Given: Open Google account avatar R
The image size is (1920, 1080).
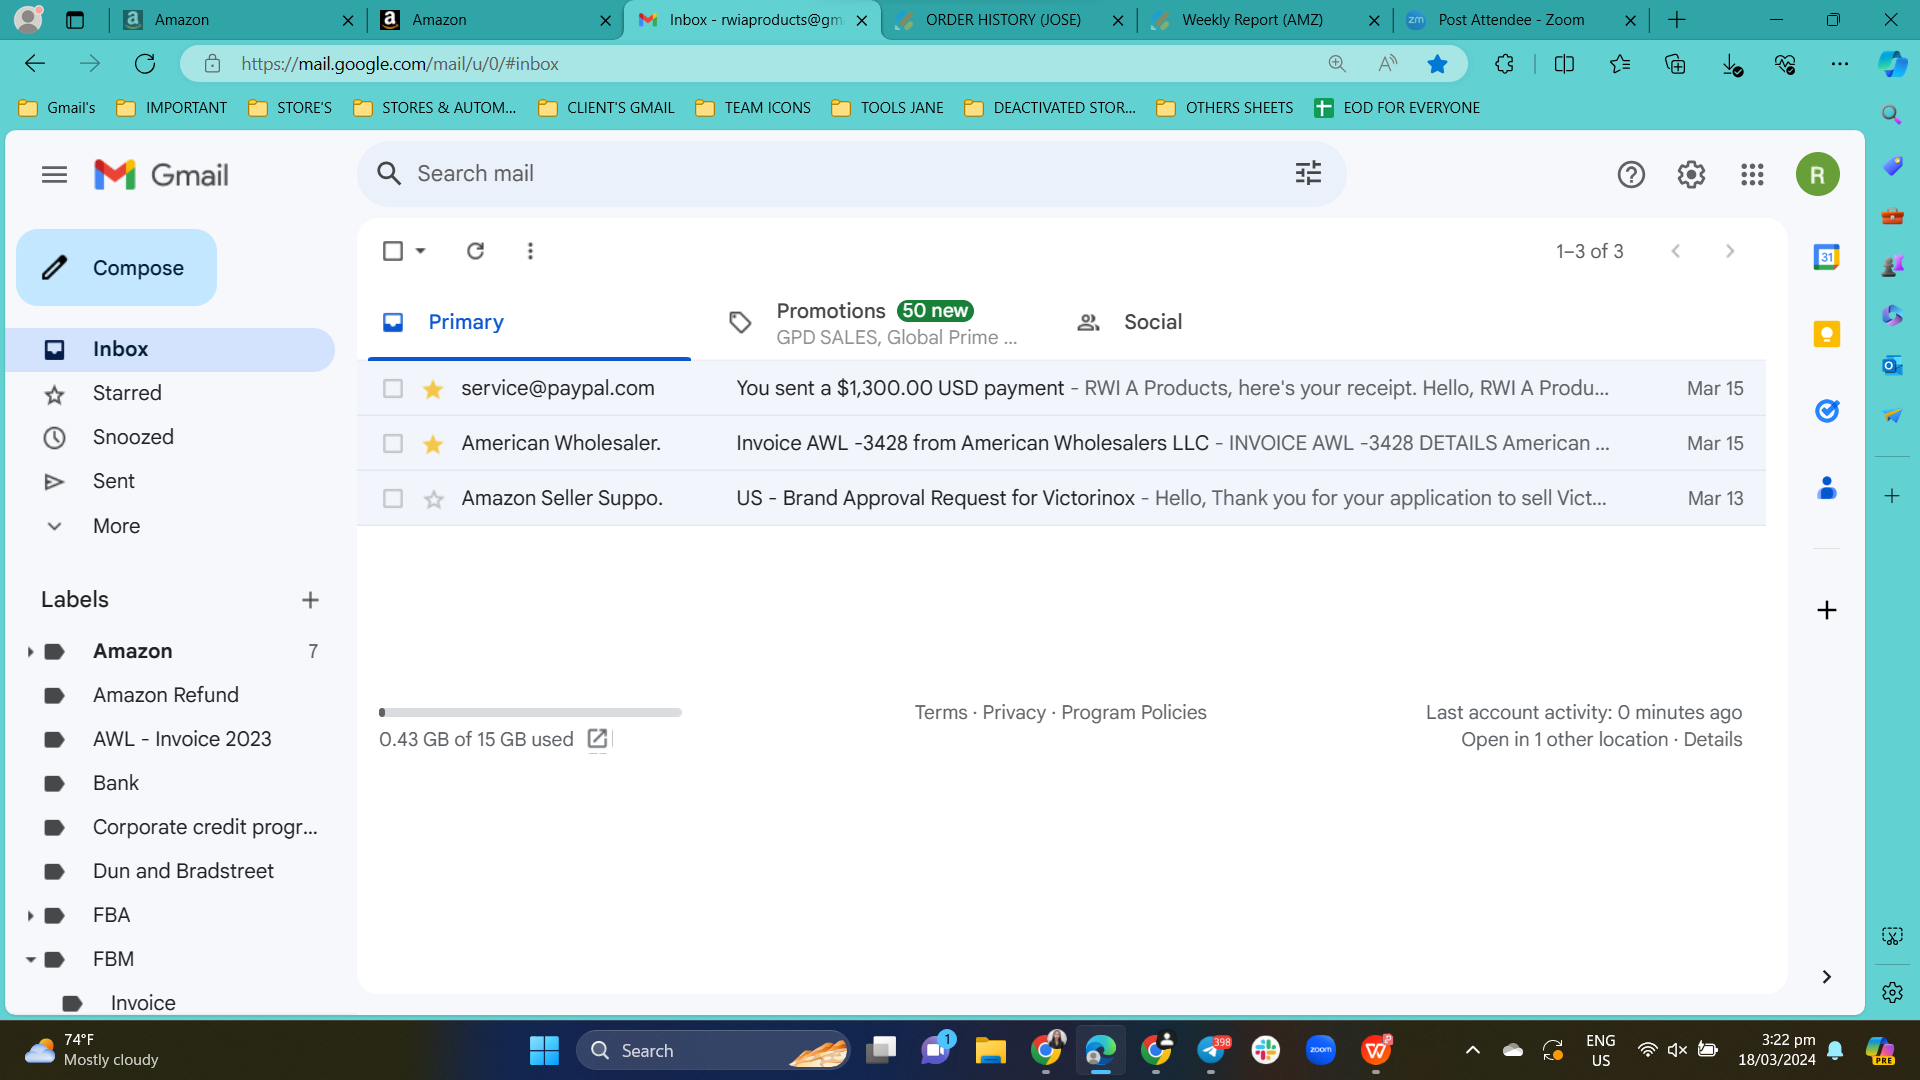Looking at the screenshot, I should click(x=1817, y=175).
